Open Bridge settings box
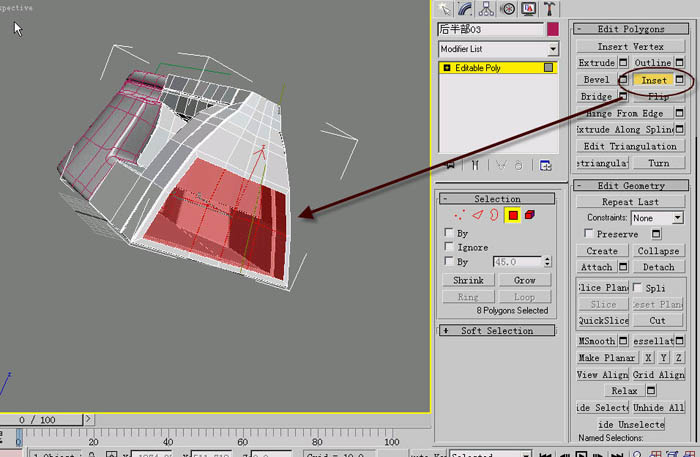Viewport: 700px width, 457px height. (623, 96)
